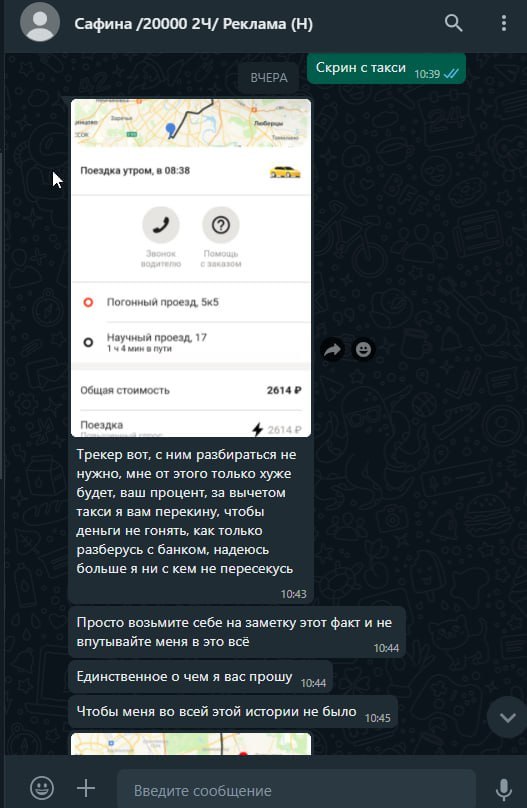Click message starting with 'Трекер вот'
This screenshot has width=527, height=808.
pos(191,520)
